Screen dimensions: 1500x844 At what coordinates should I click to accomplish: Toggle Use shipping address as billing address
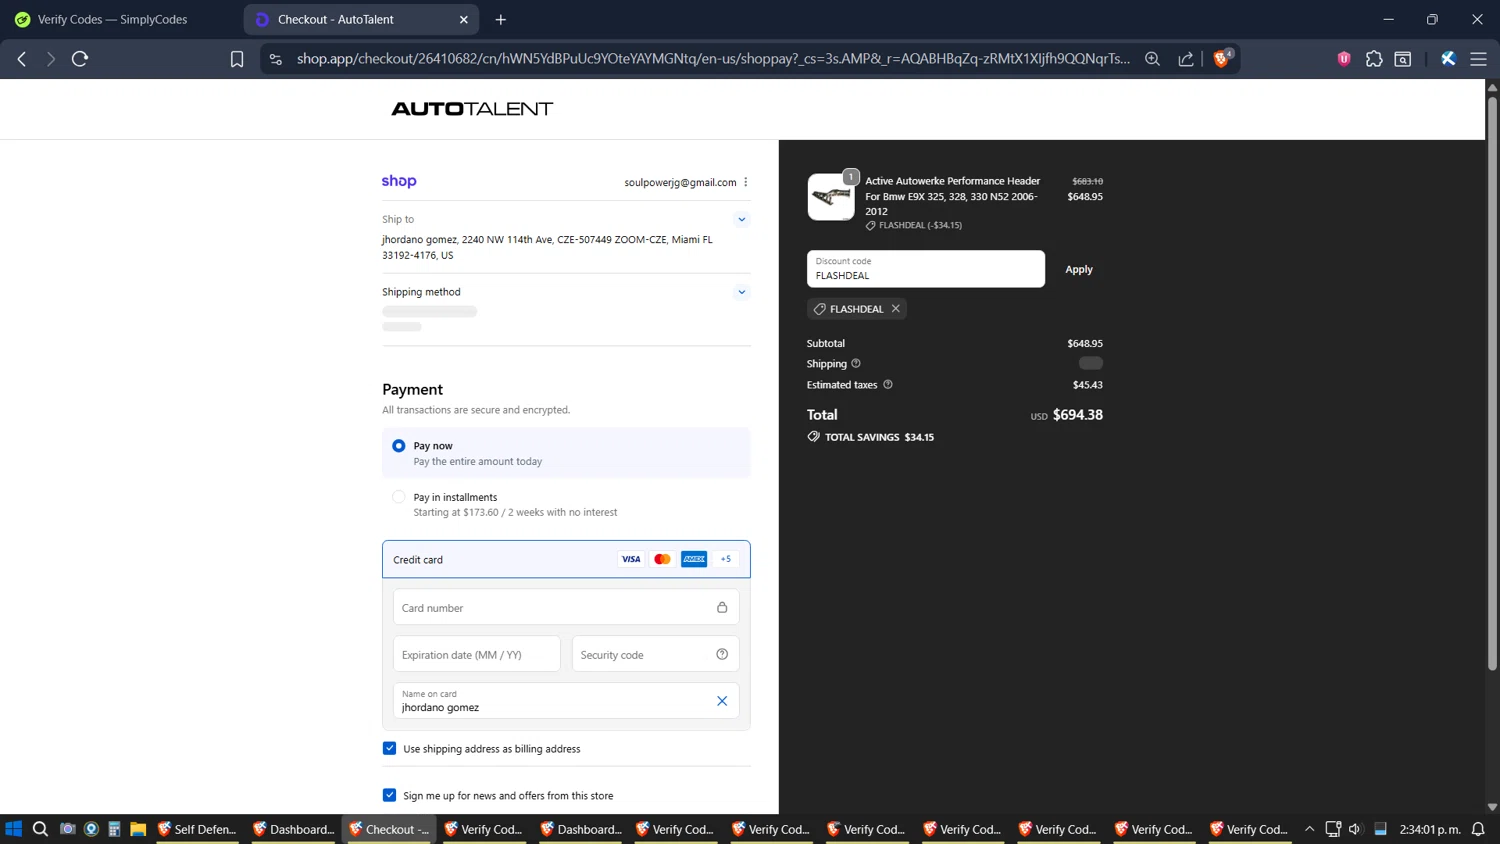click(x=390, y=748)
